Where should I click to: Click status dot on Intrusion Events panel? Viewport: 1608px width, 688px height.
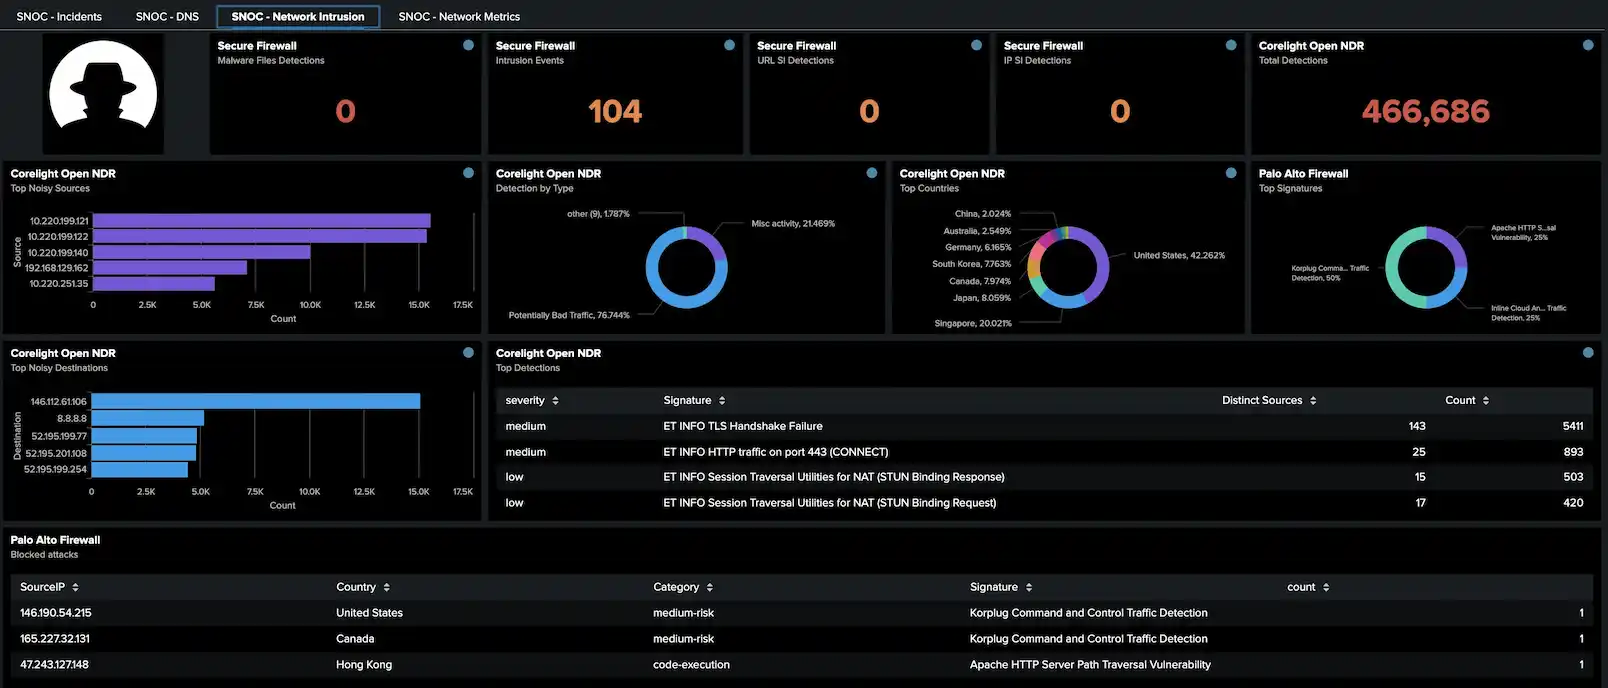(x=729, y=45)
